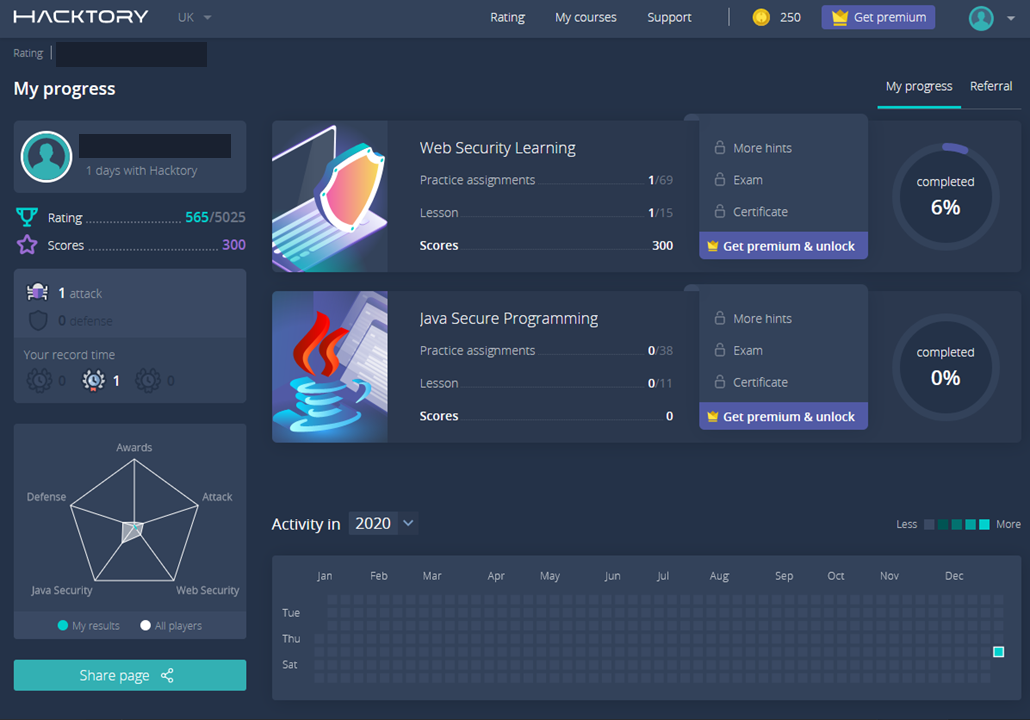Screen dimensions: 1030x720
Task: Click the gold coin icon
Action: 761,18
